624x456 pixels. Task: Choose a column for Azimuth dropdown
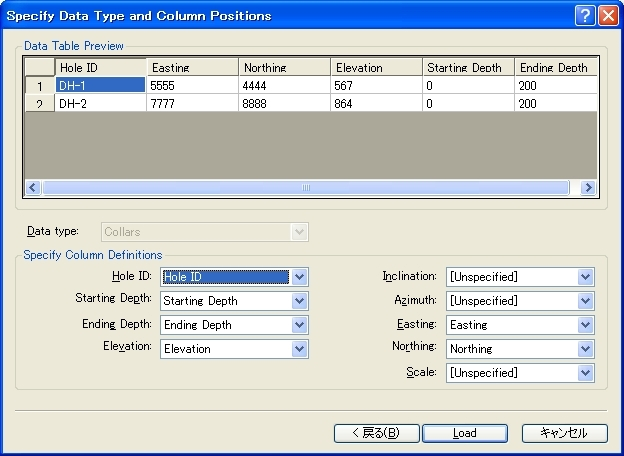pos(586,301)
